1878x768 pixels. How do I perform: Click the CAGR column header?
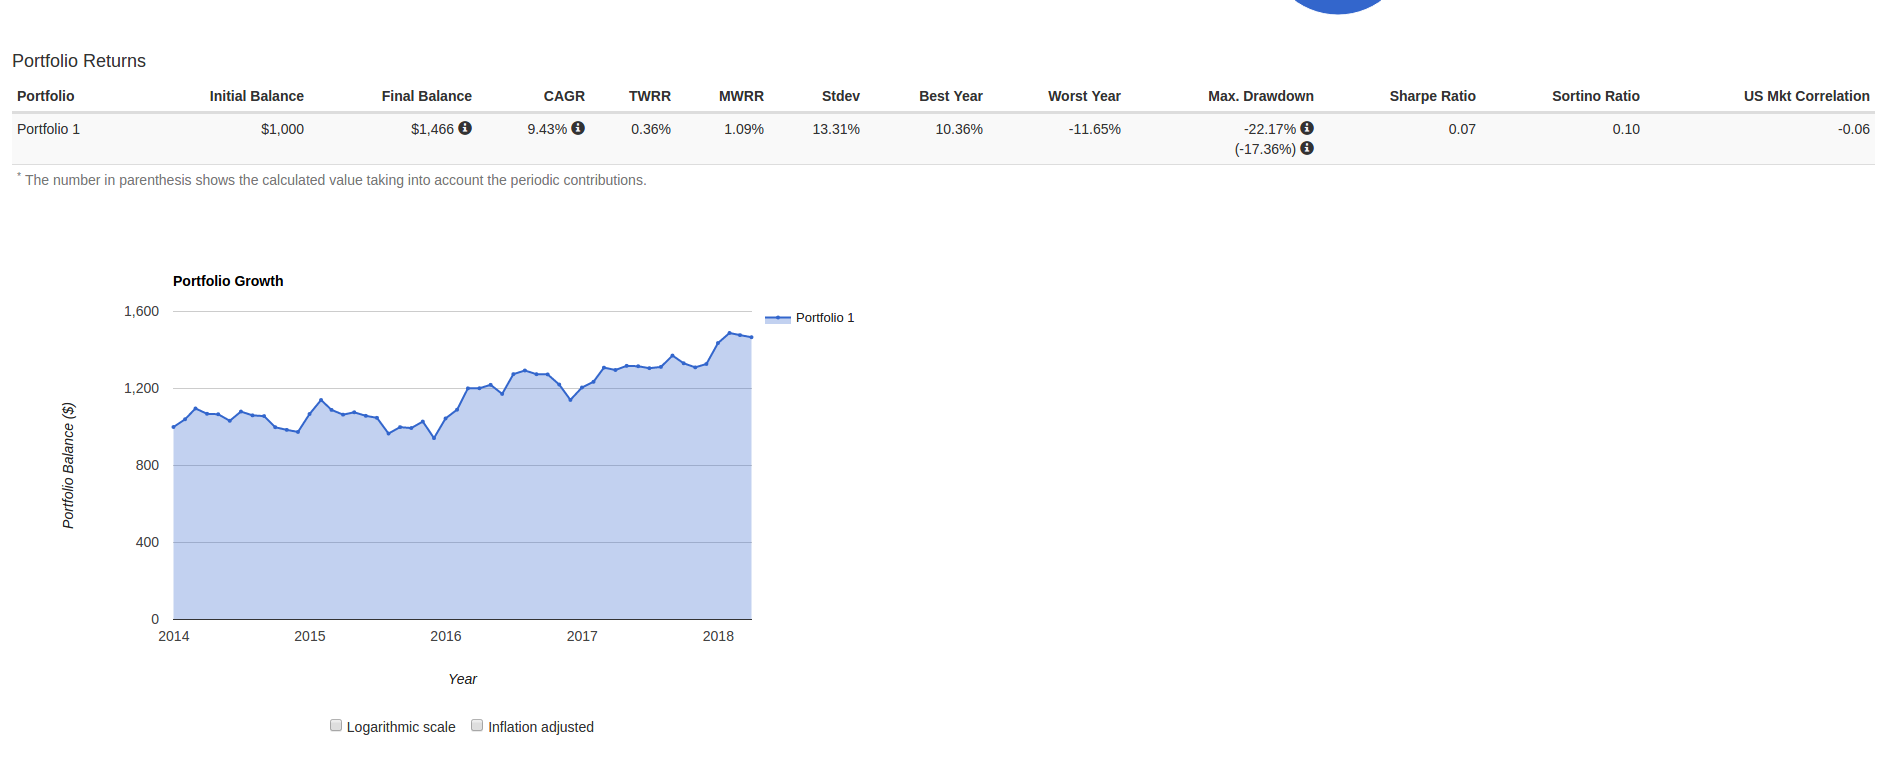(x=564, y=96)
